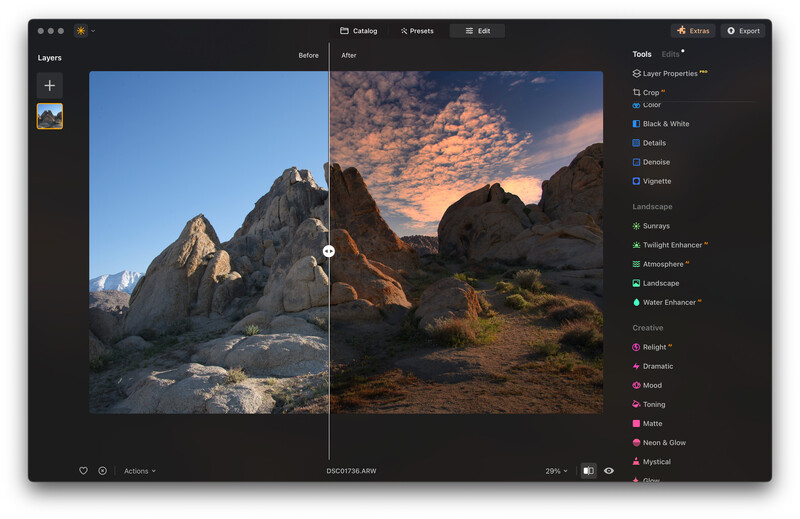Image resolution: width=800 pixels, height=519 pixels.
Task: Toggle before/after compare view button
Action: click(588, 471)
